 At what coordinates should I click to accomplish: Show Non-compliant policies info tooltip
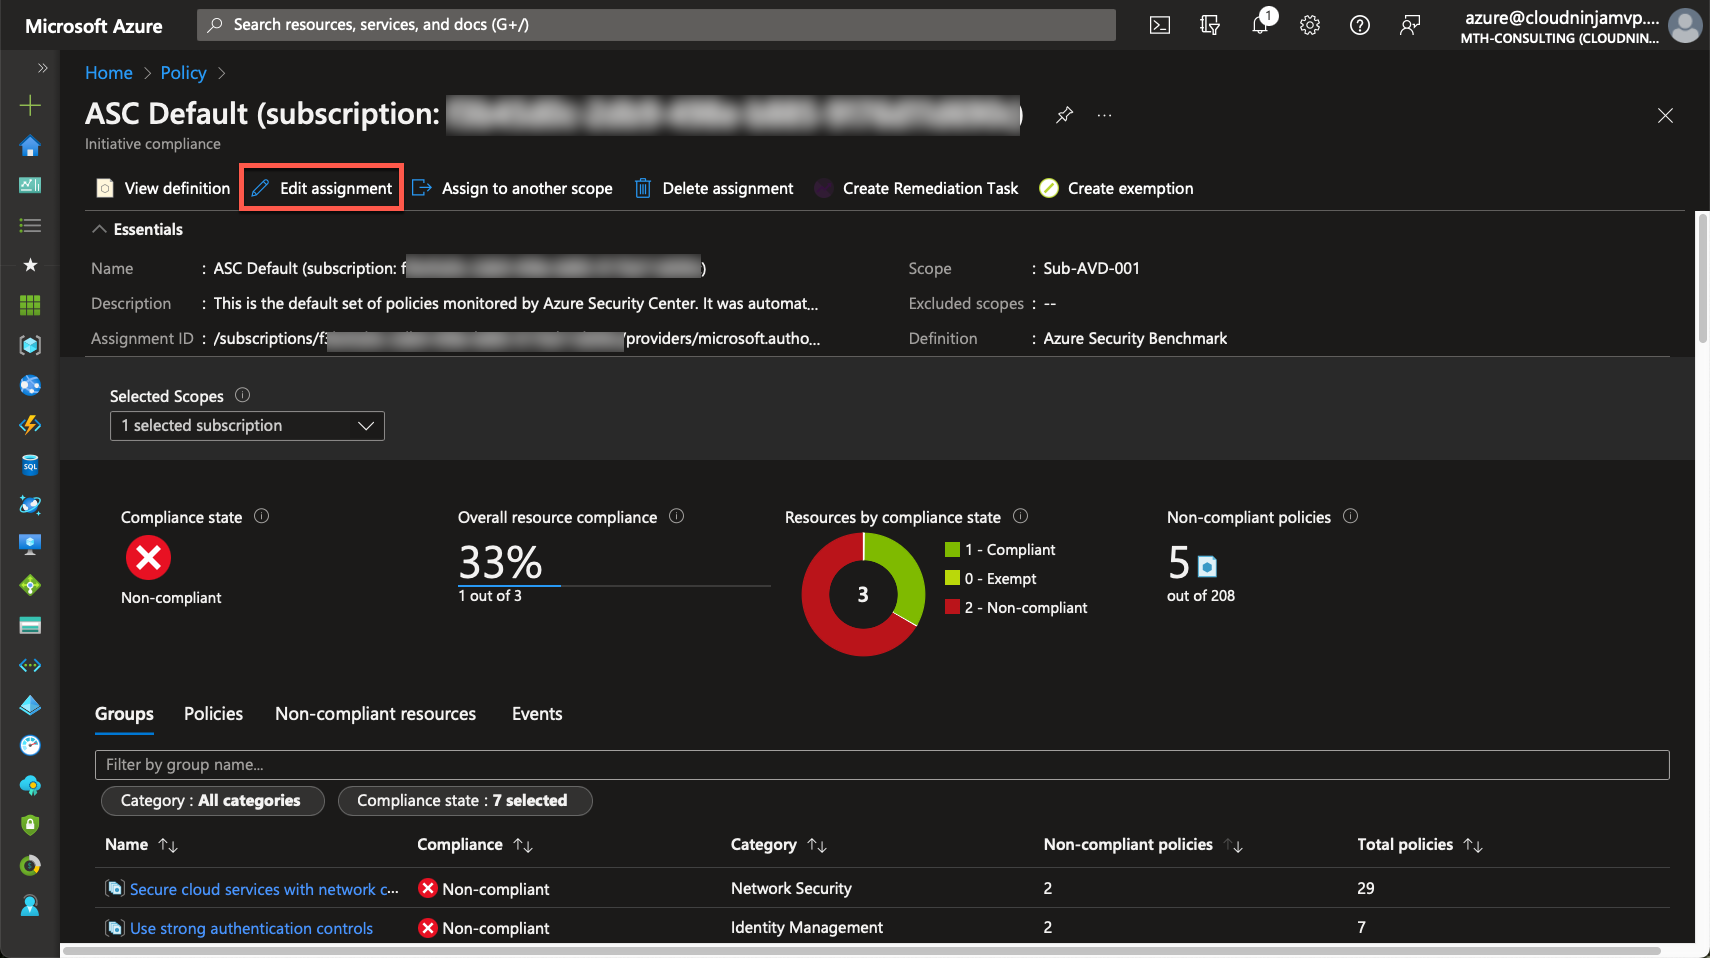1350,516
